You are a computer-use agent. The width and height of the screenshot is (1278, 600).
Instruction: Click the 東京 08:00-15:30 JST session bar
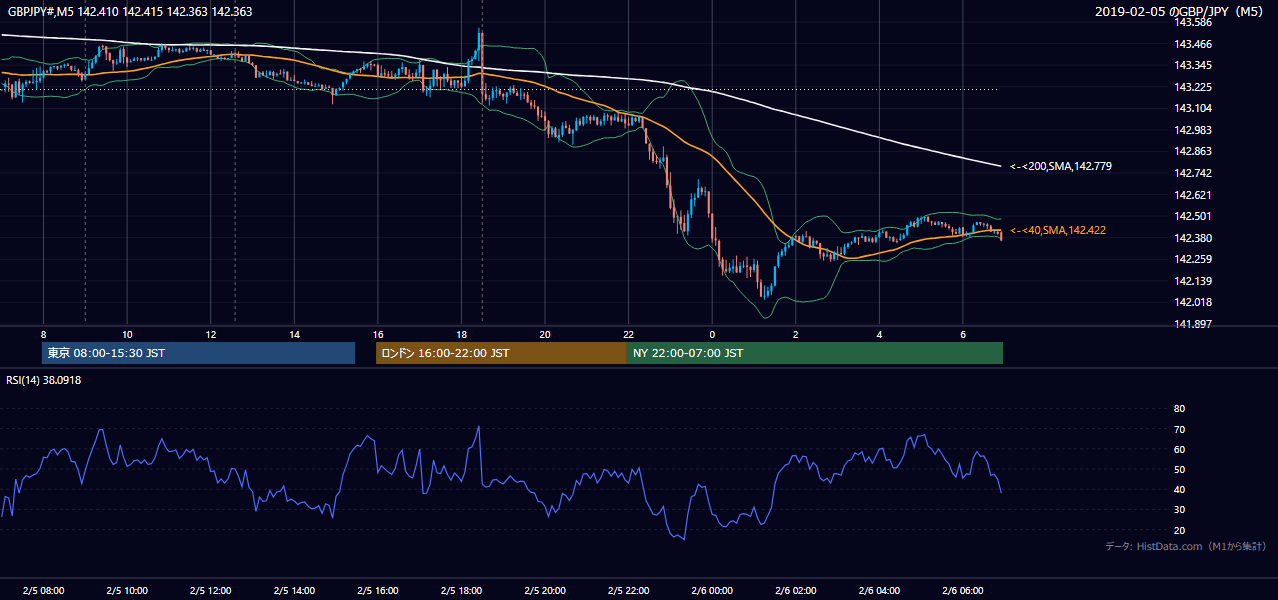[x=198, y=353]
